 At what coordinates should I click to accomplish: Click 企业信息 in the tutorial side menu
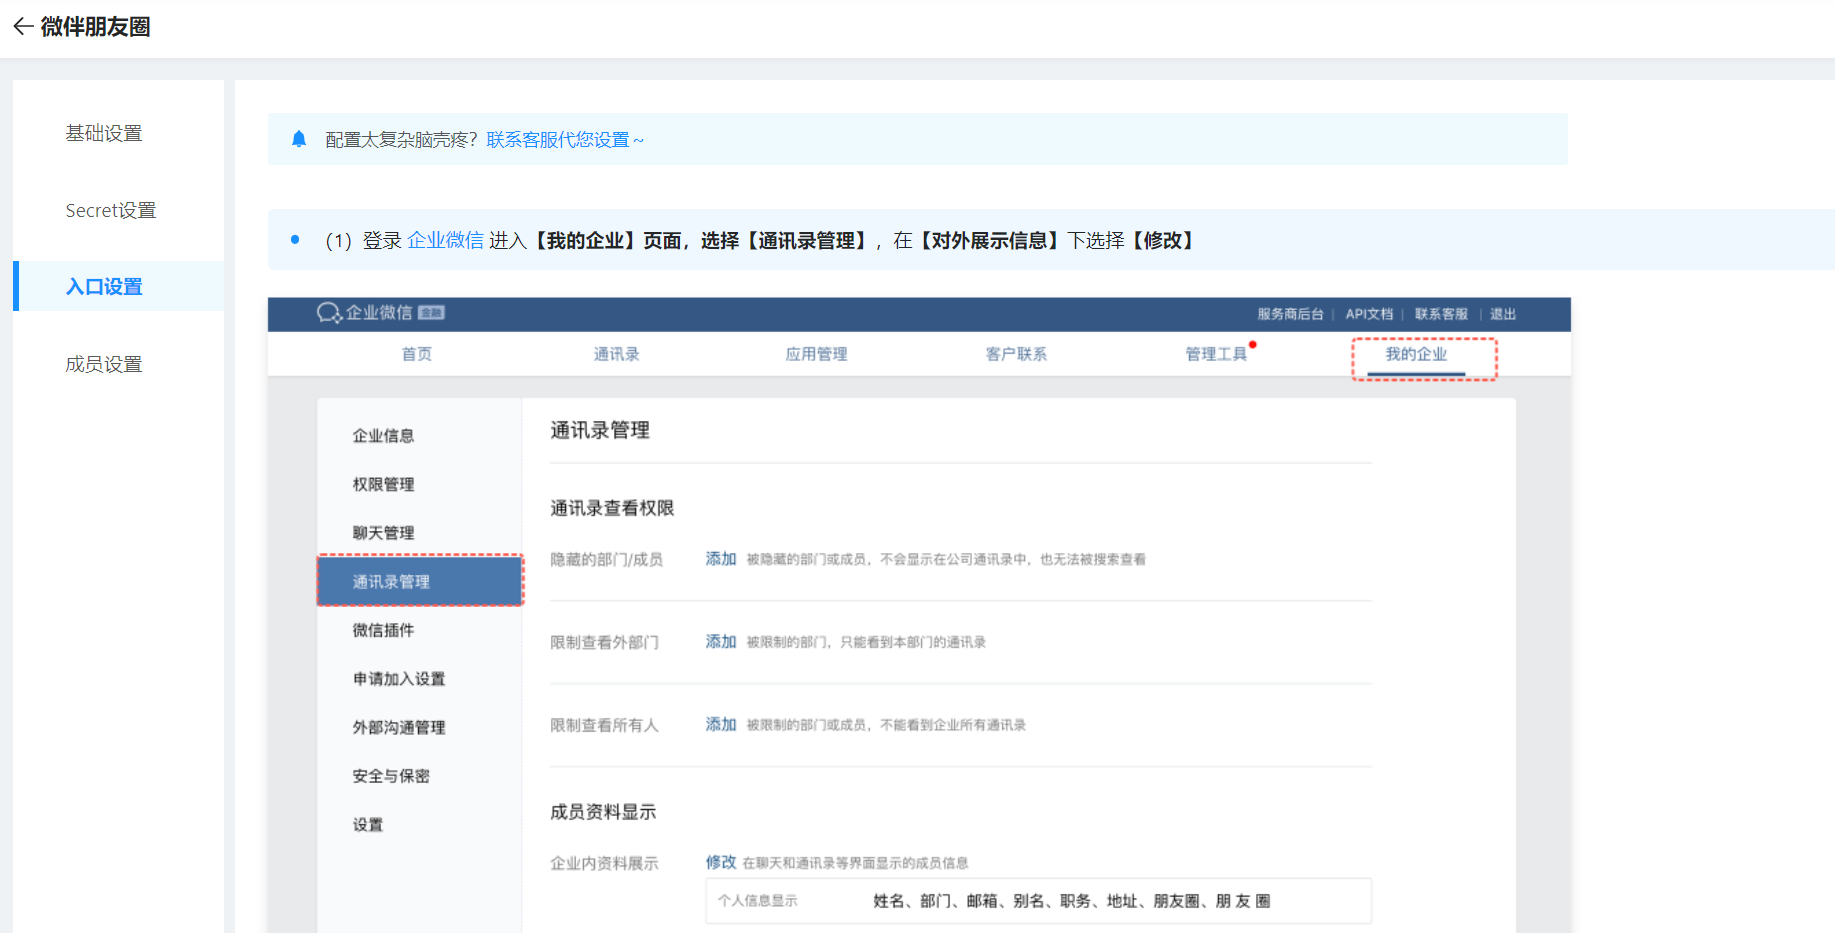(x=383, y=435)
